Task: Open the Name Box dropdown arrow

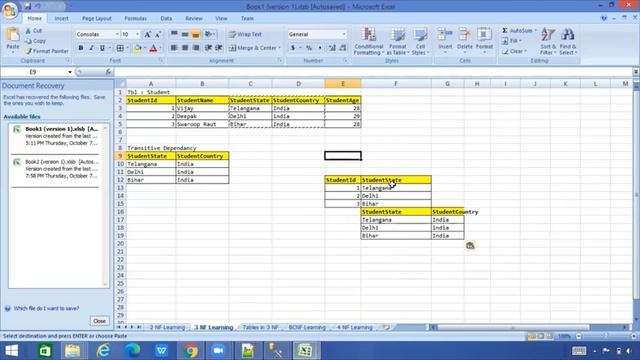Action: (x=70, y=72)
